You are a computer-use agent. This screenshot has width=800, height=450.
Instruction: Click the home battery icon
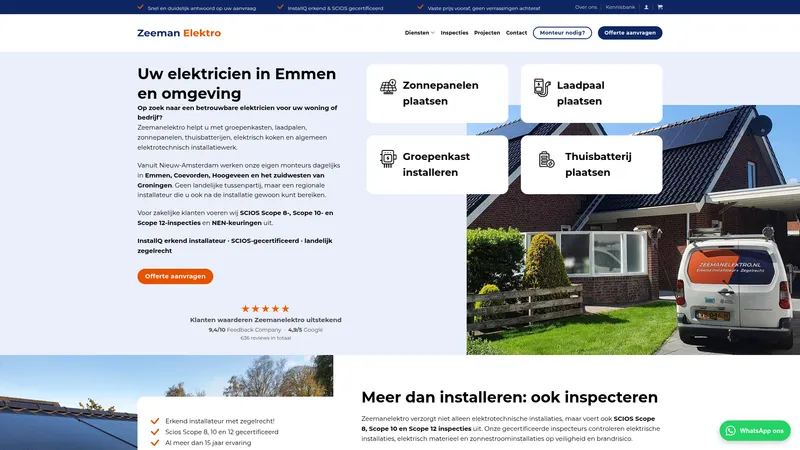click(546, 159)
